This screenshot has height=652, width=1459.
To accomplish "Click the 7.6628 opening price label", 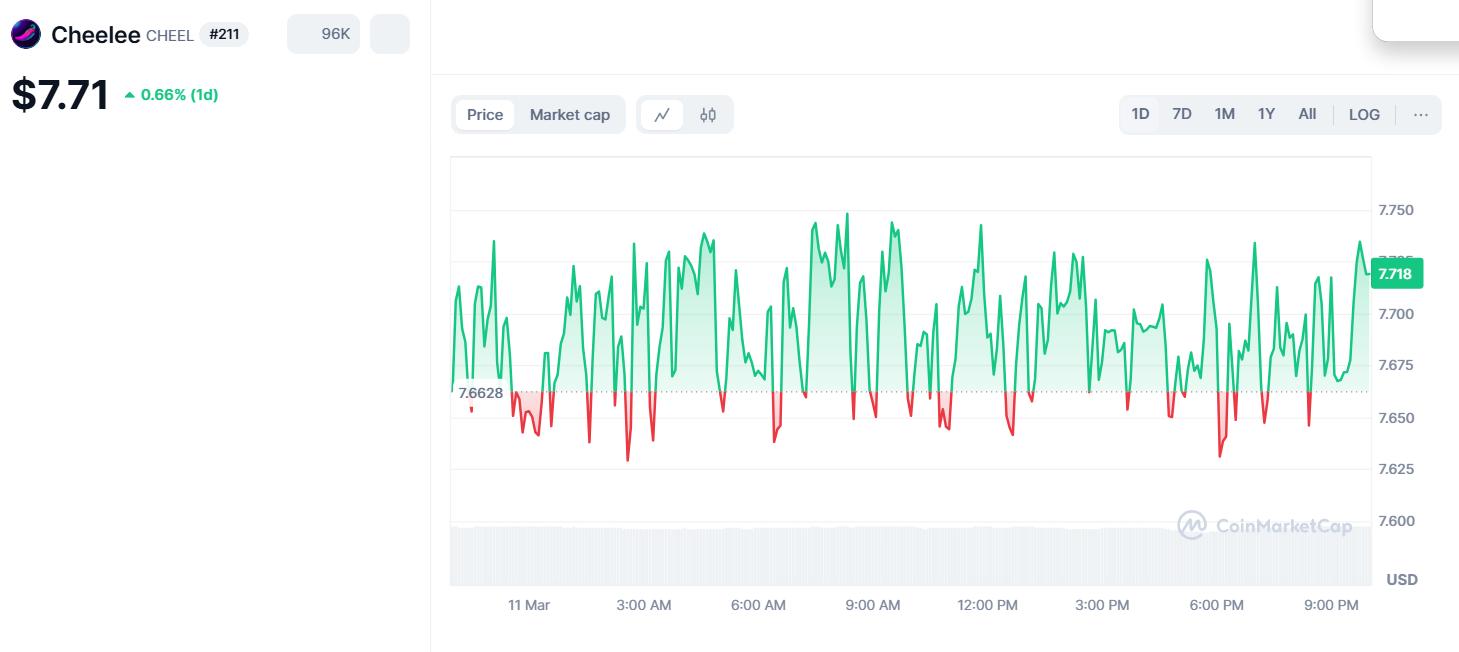I will 480,393.
